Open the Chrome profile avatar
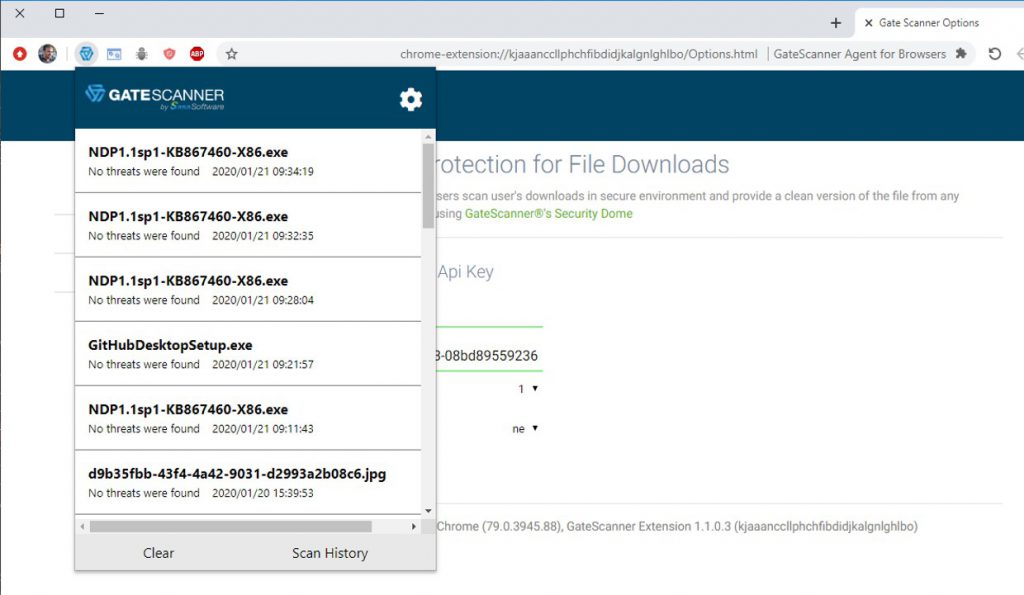This screenshot has width=1024, height=595. click(48, 54)
